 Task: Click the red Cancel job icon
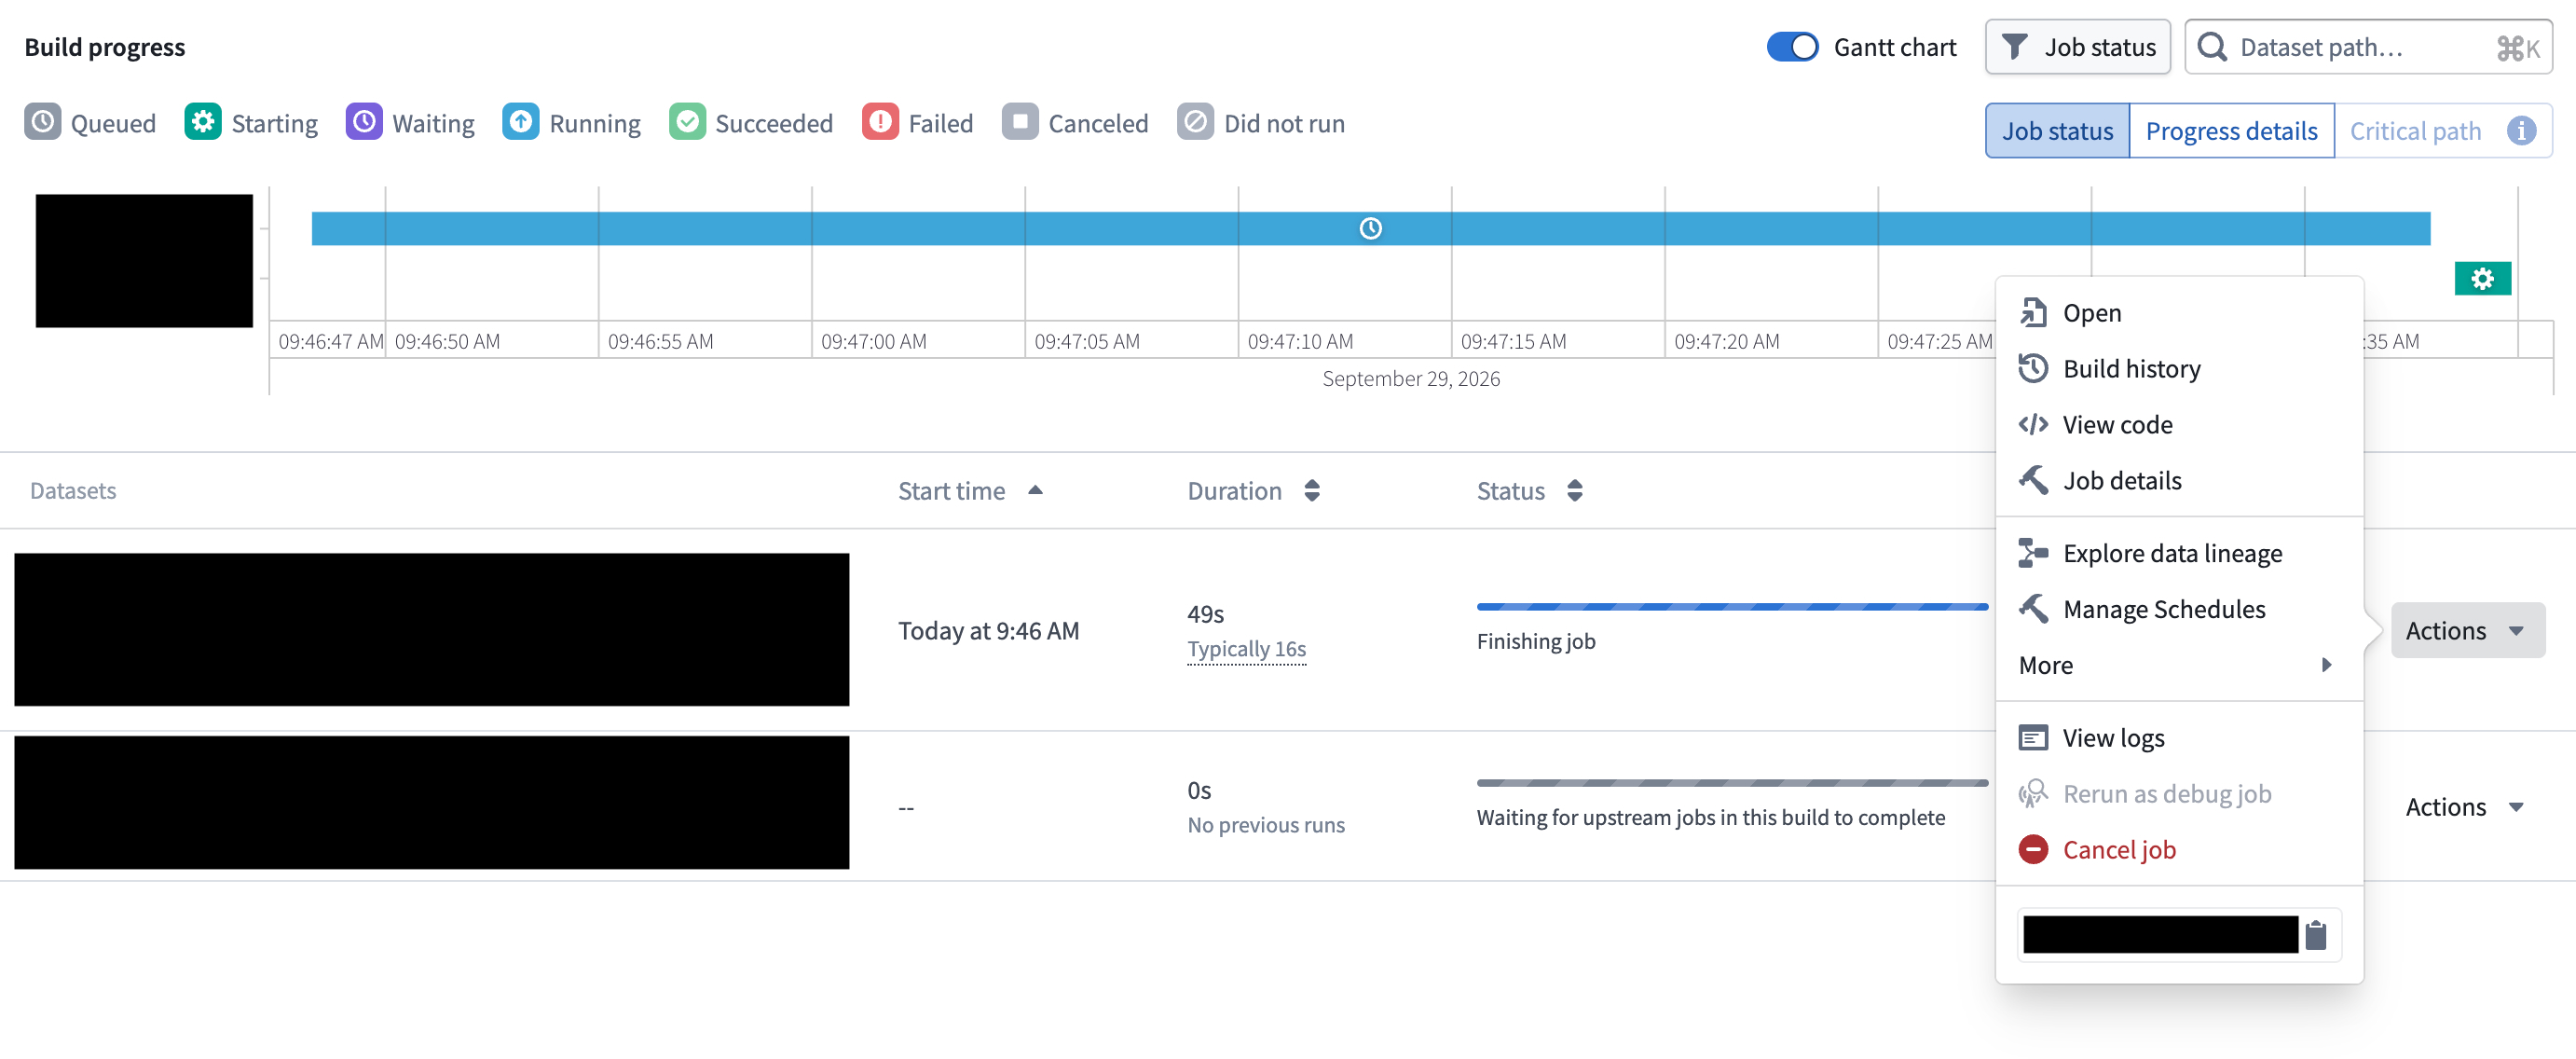click(x=2032, y=850)
